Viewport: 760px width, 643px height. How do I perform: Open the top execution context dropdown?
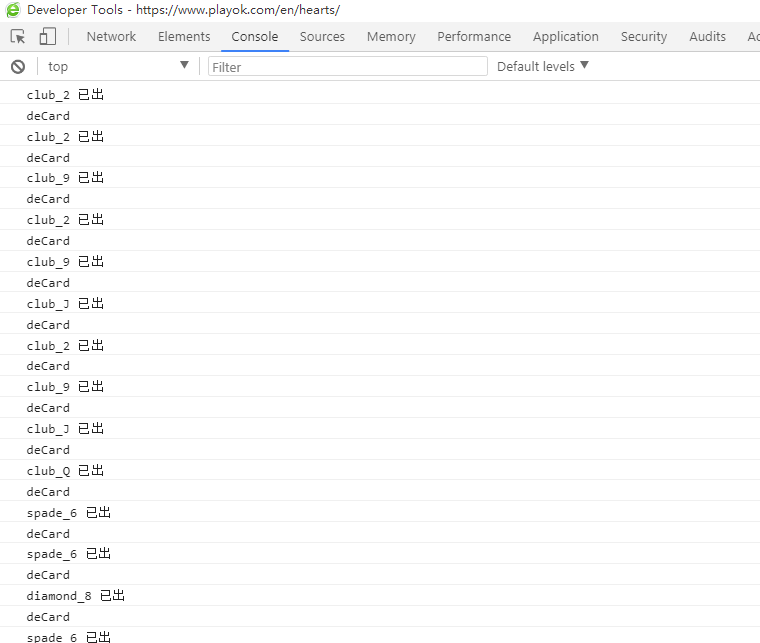(x=118, y=66)
